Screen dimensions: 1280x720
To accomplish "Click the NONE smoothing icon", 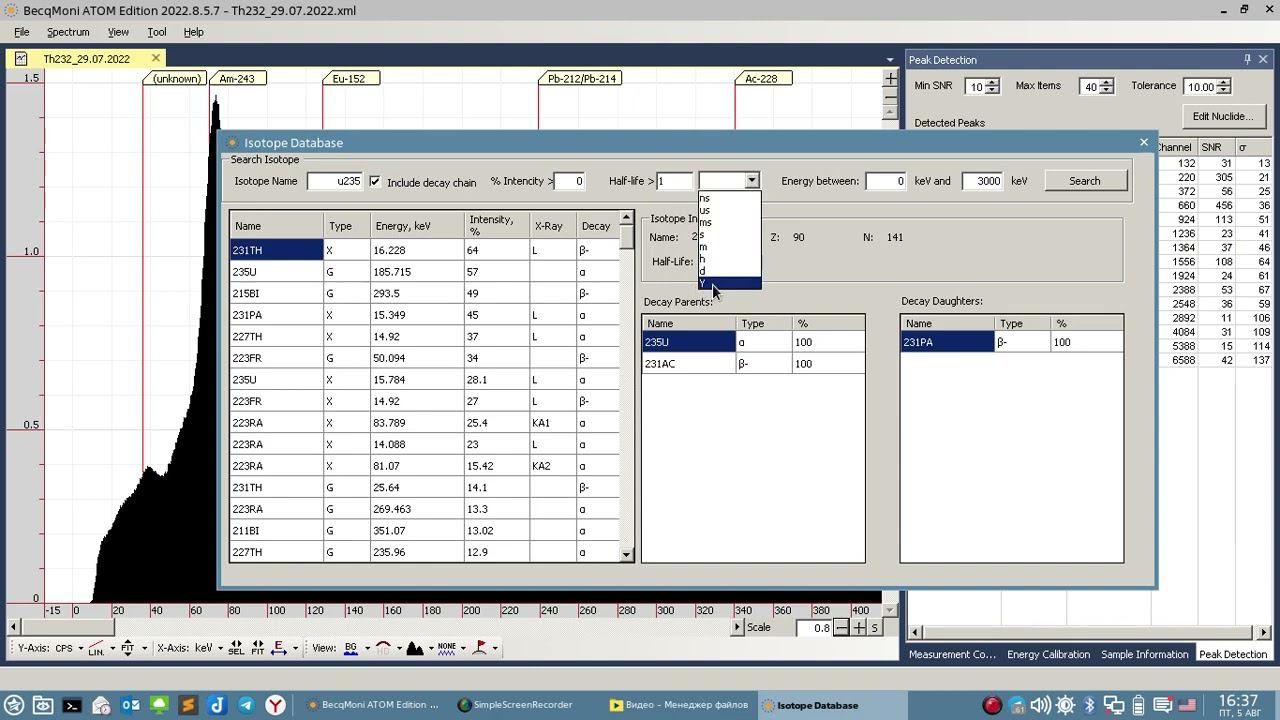I will pyautogui.click(x=446, y=648).
